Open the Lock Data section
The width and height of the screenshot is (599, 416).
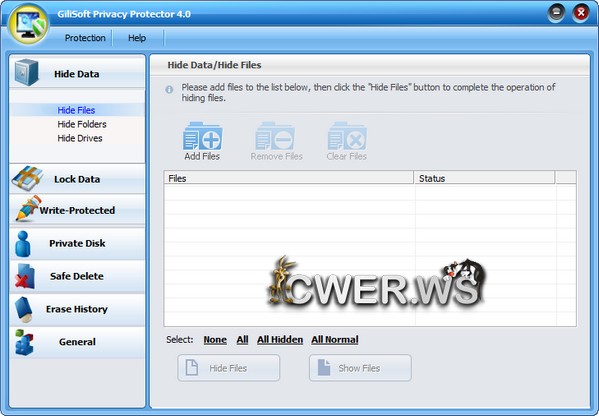pos(77,179)
